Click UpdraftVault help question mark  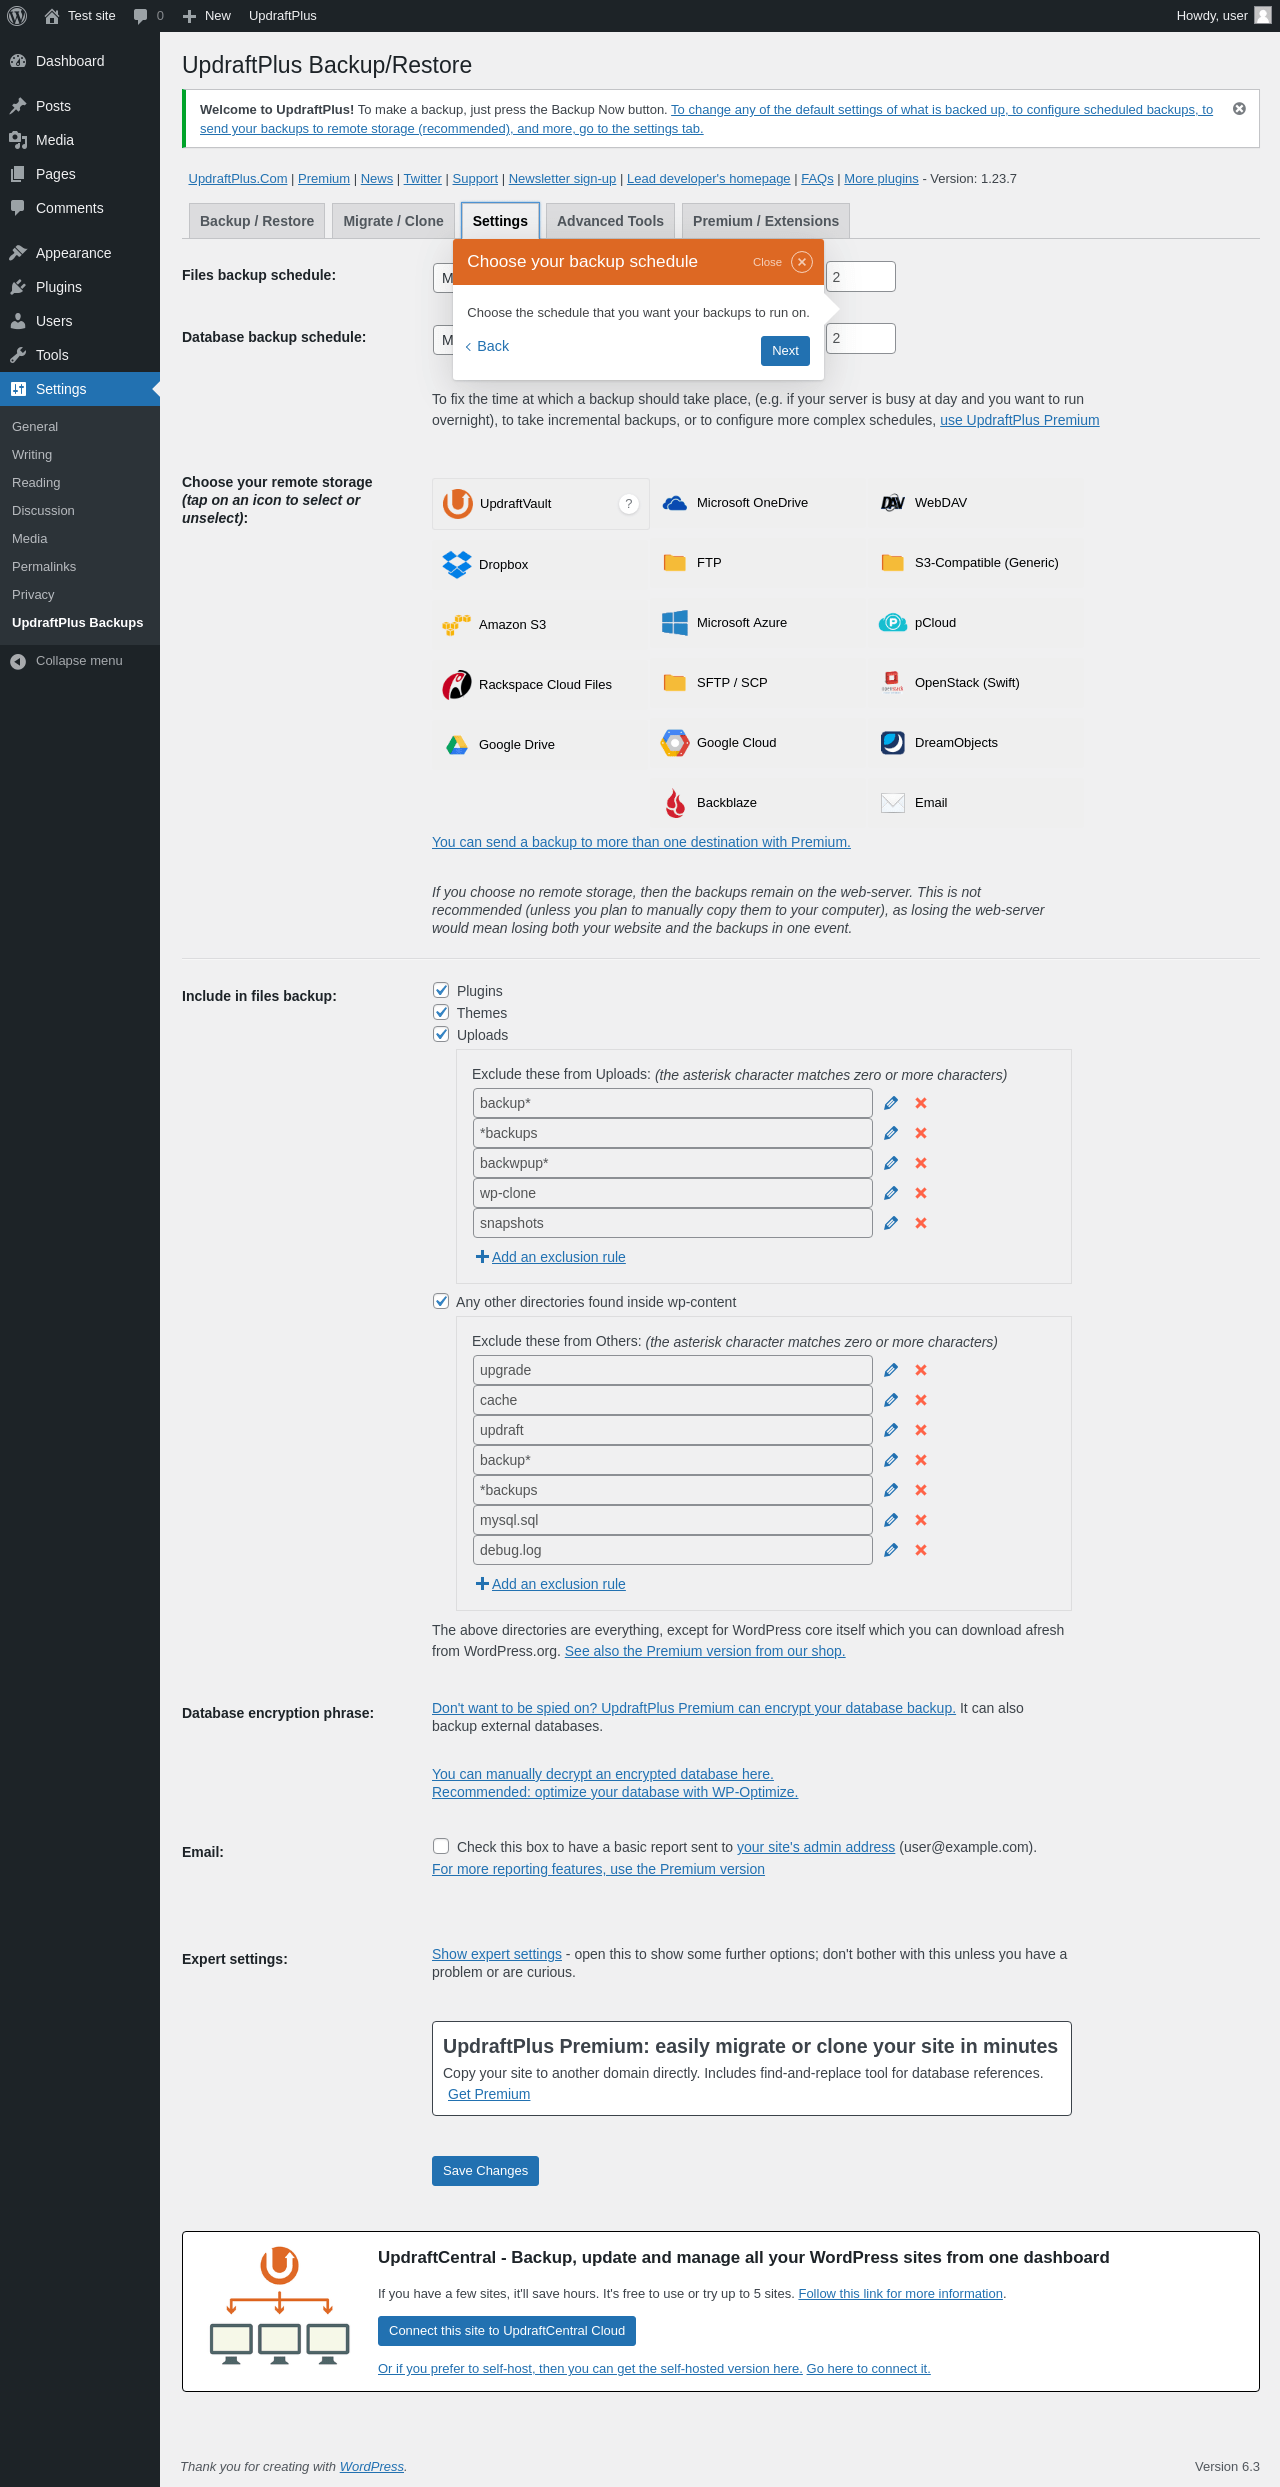629,504
